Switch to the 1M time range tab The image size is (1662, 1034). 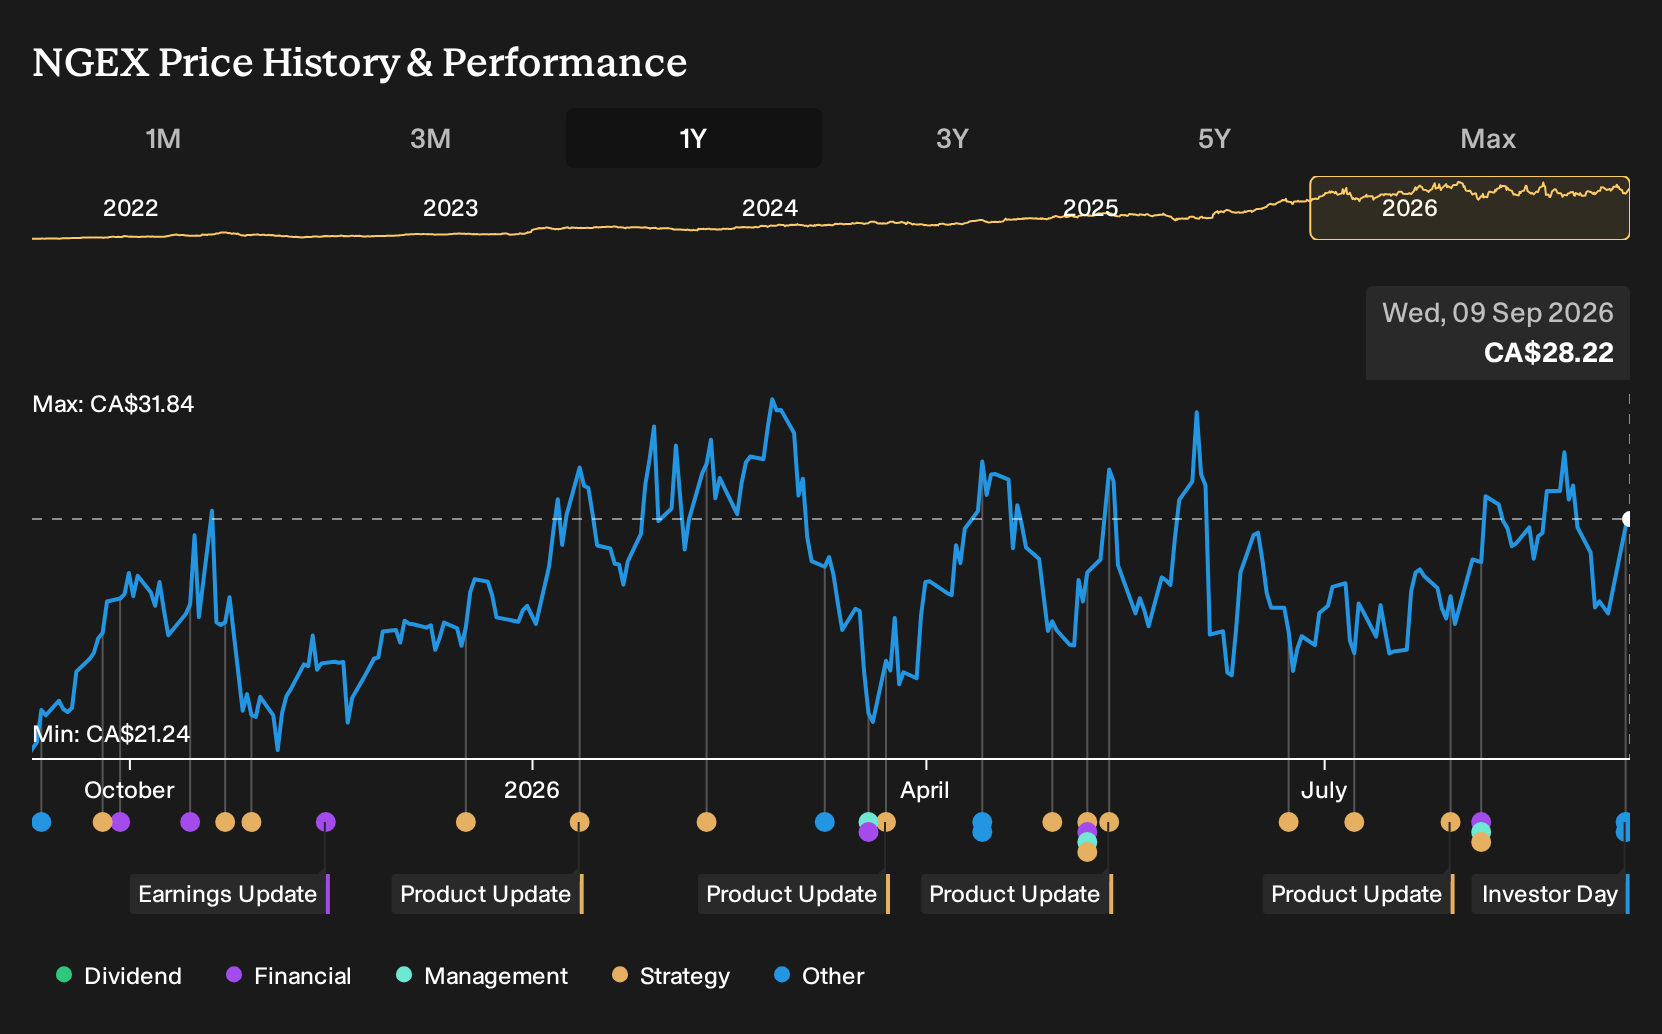163,138
